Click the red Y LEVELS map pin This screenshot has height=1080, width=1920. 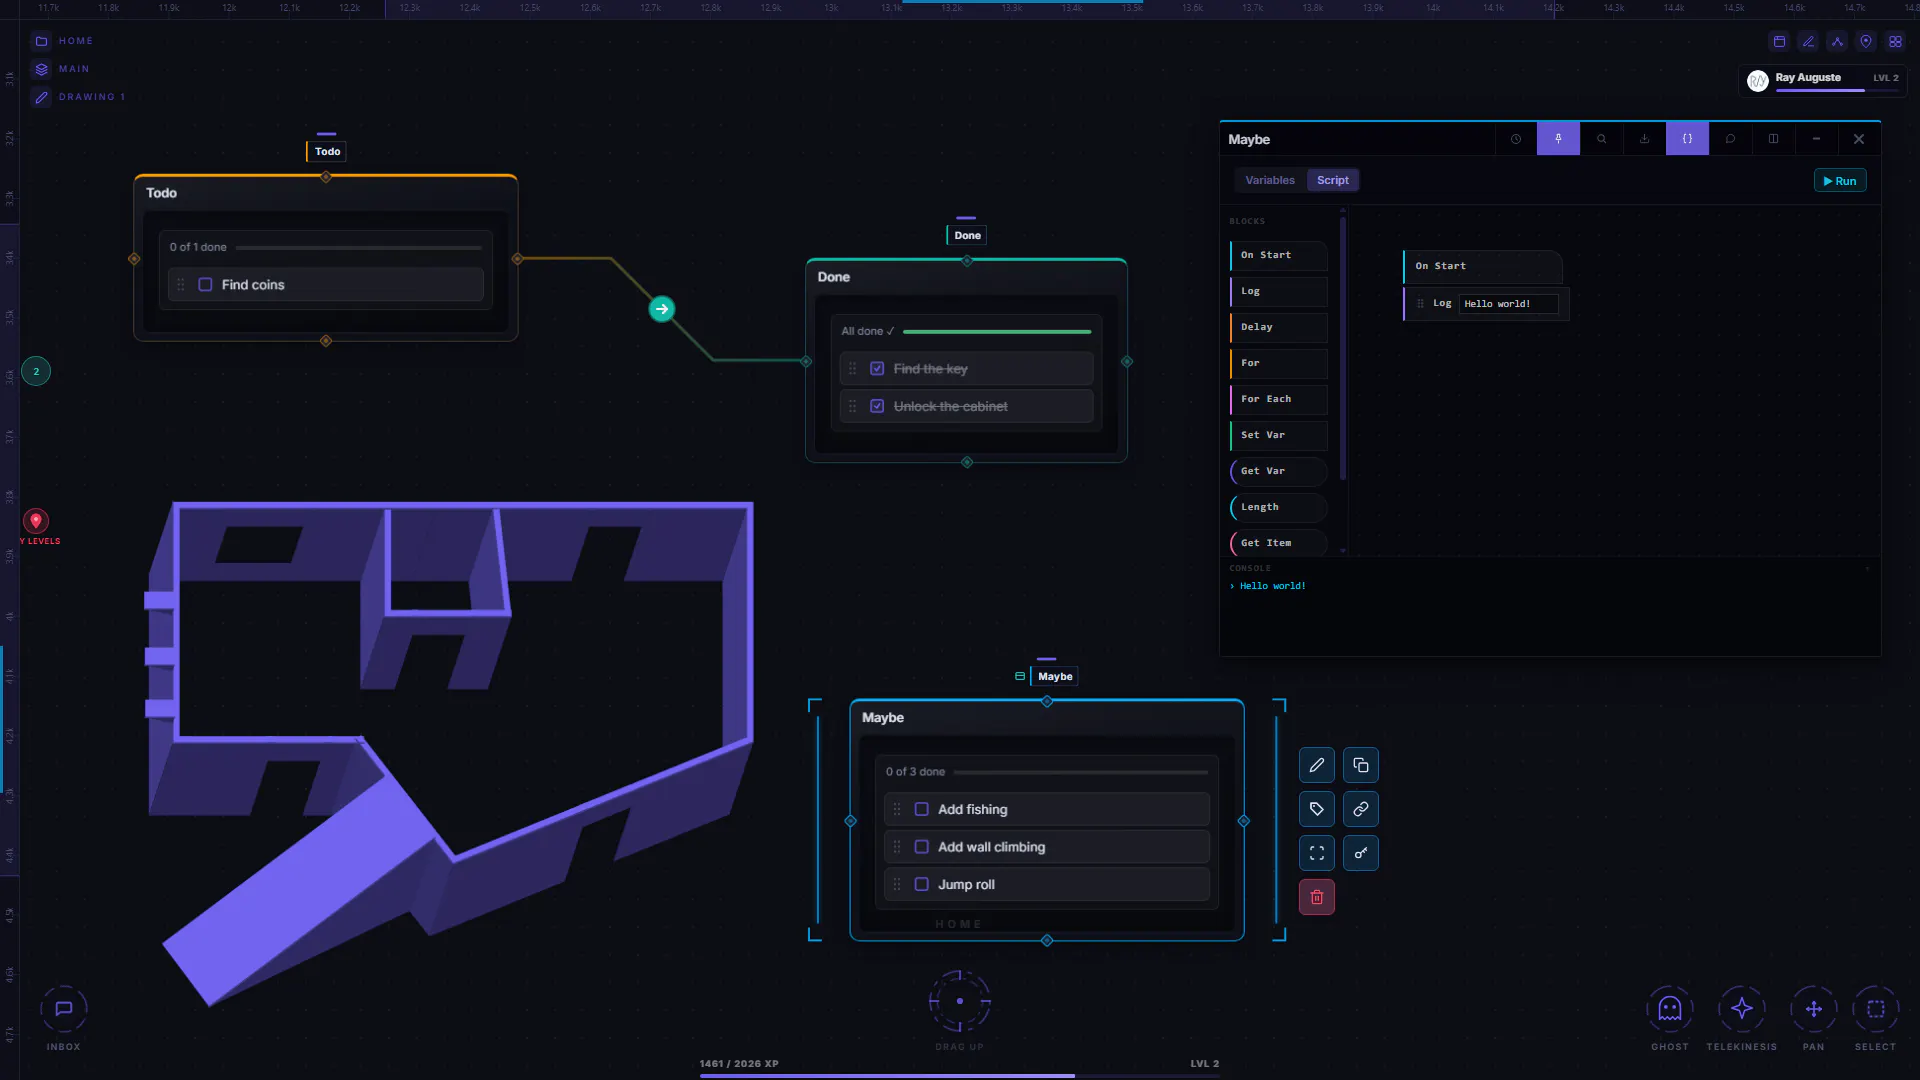[36, 521]
